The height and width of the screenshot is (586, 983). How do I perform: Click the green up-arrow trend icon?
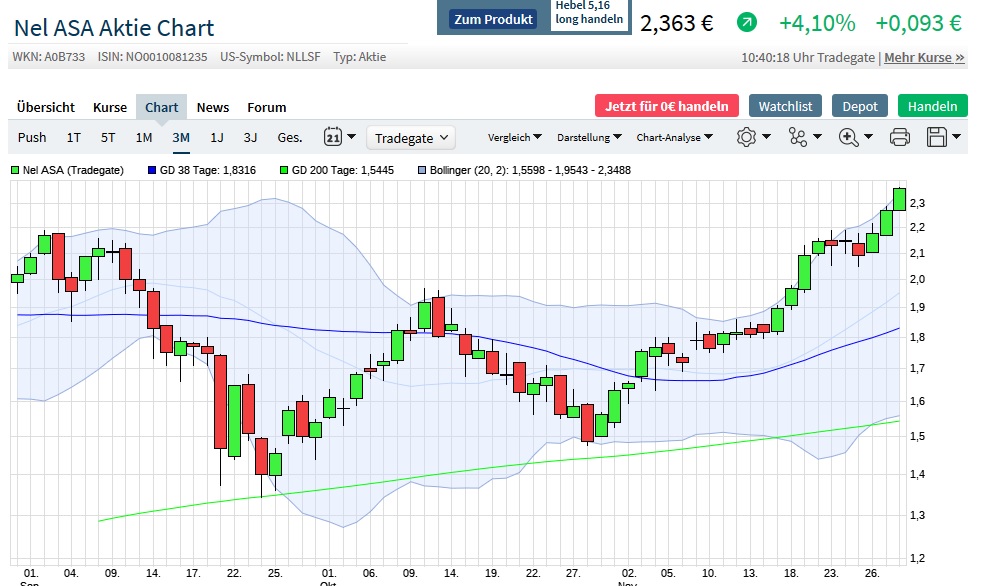tap(746, 23)
